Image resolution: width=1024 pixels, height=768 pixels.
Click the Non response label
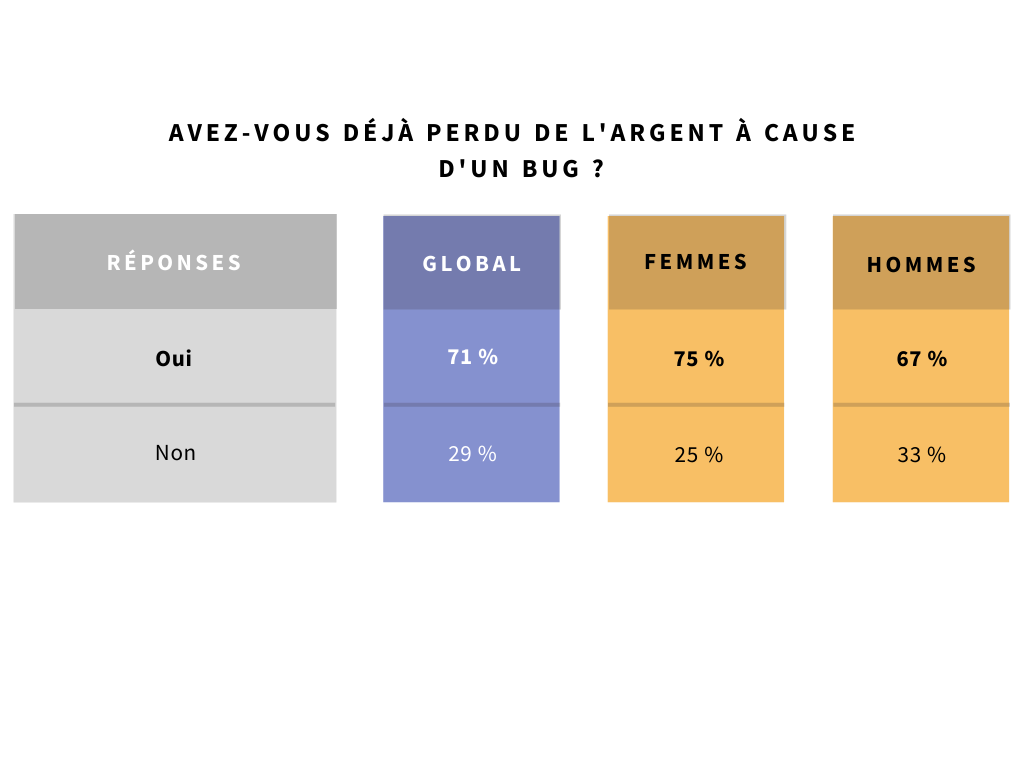[x=175, y=453]
